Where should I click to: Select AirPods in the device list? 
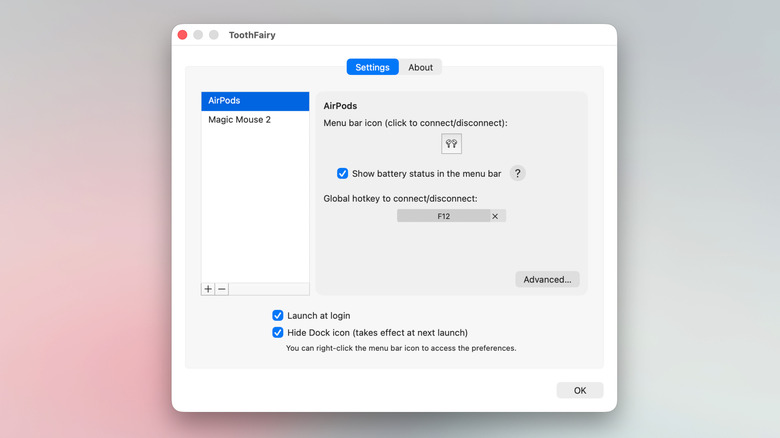(x=255, y=101)
